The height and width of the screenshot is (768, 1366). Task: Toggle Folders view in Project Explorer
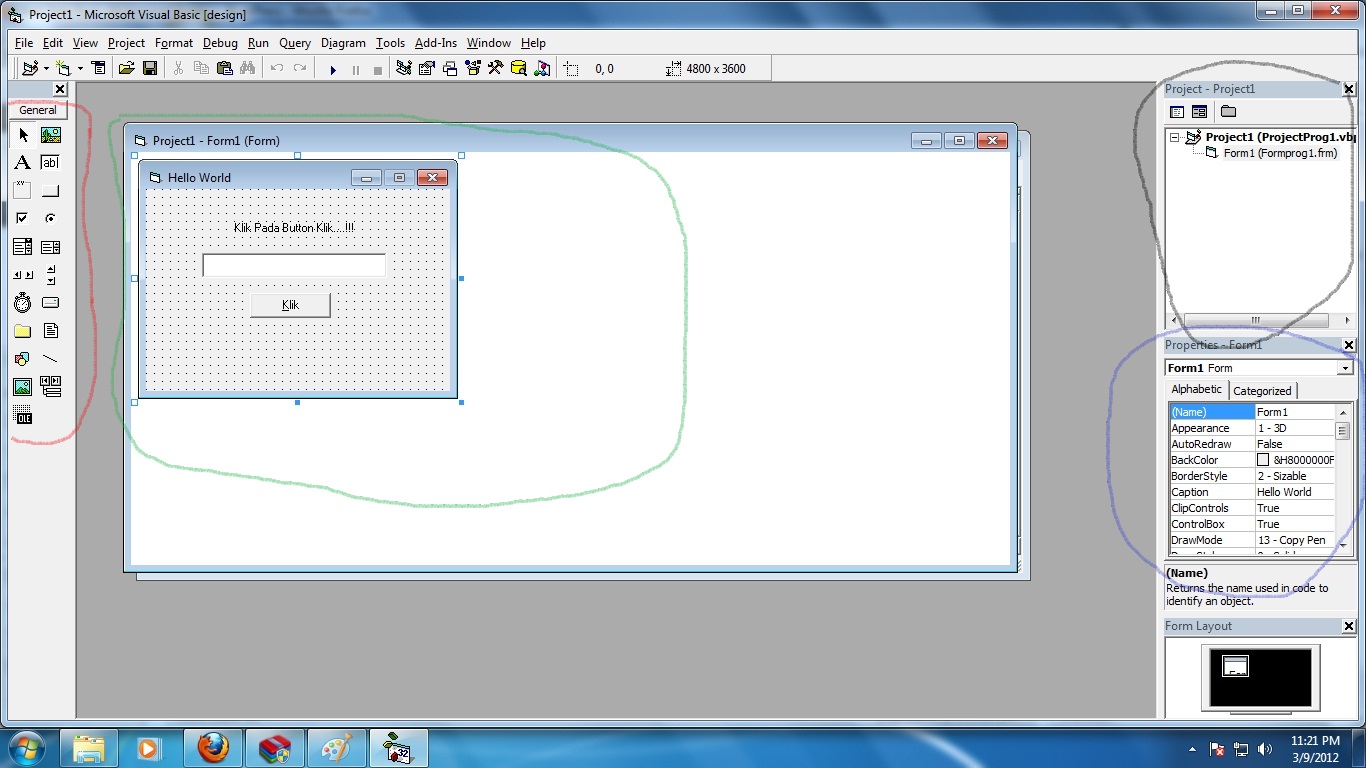pyautogui.click(x=1228, y=111)
